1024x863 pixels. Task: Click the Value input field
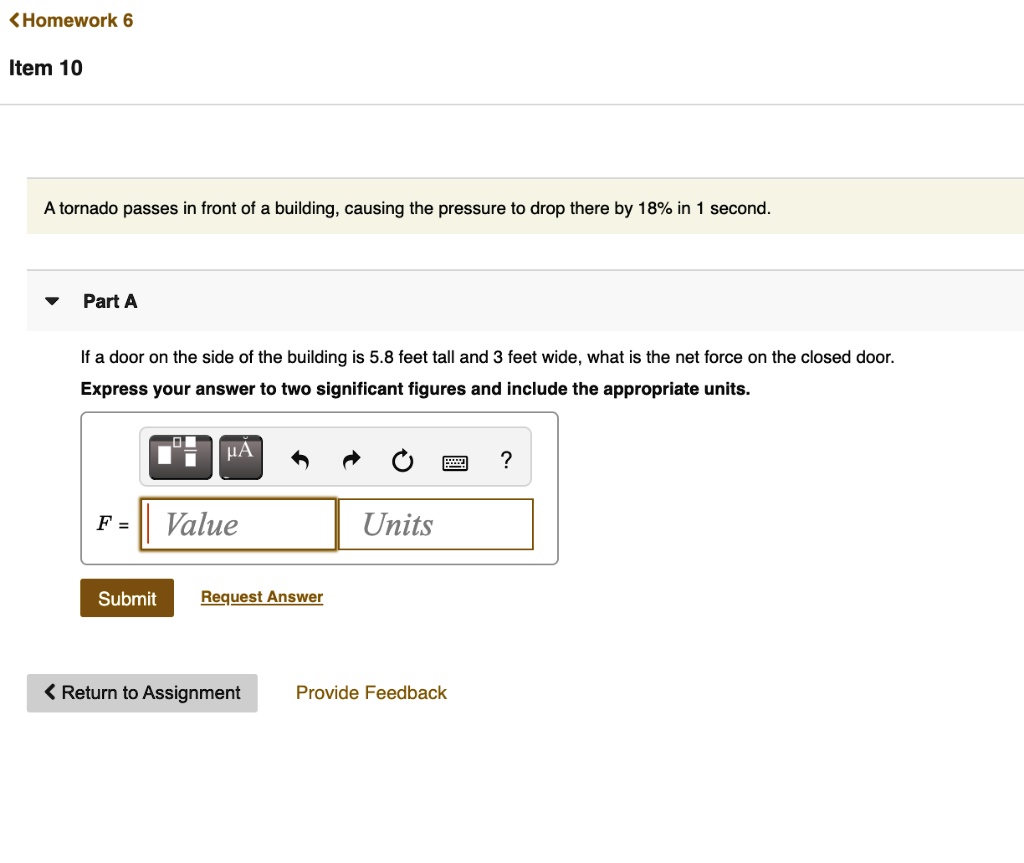238,525
